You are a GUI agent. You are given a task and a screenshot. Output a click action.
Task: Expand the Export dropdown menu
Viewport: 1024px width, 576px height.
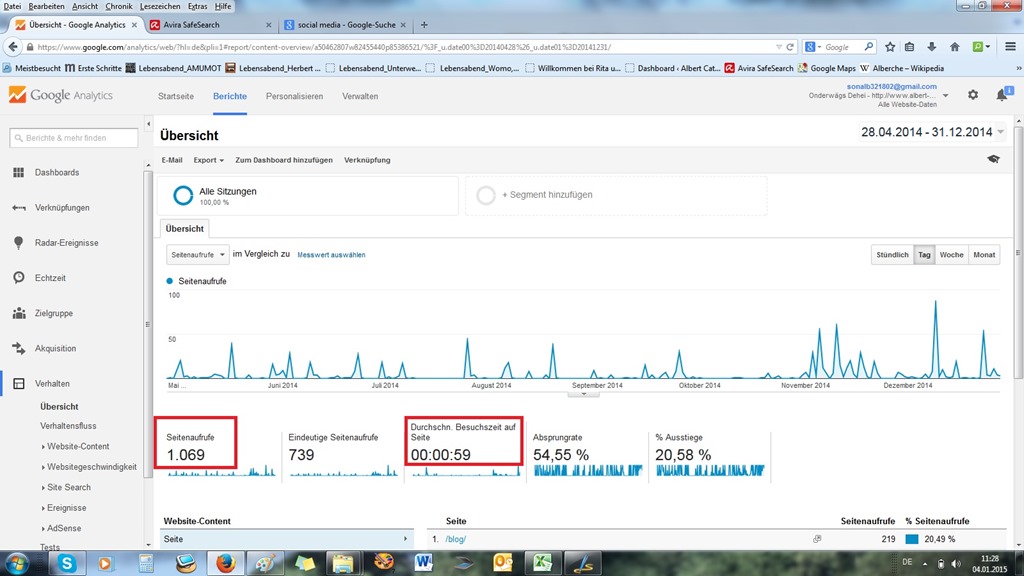208,160
